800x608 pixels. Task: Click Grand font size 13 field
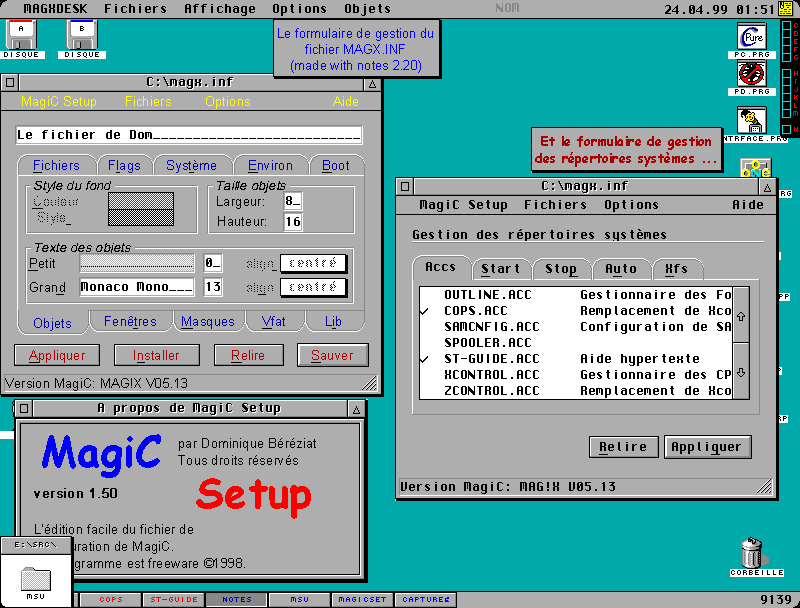[x=213, y=287]
